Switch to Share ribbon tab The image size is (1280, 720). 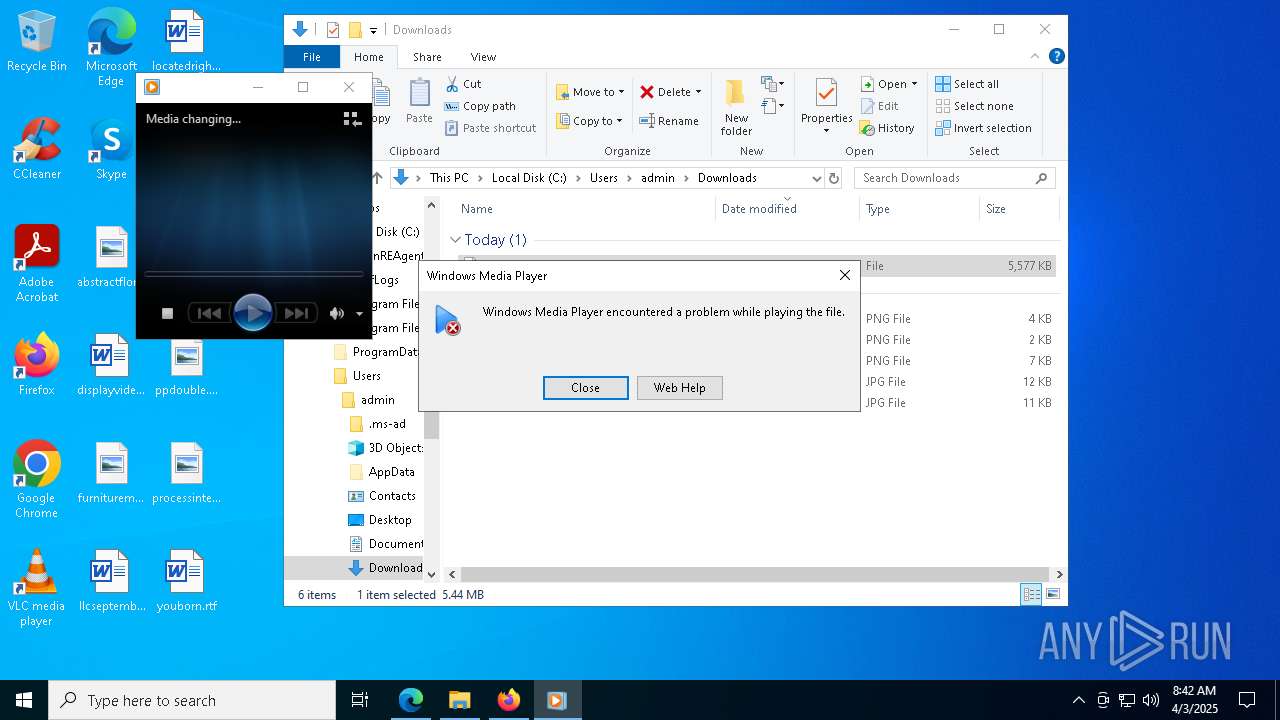pos(427,57)
